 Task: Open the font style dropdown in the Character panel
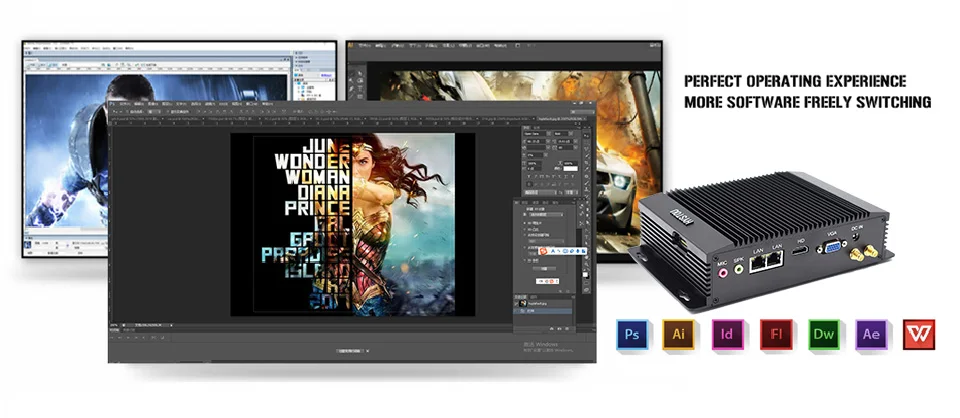[563, 133]
